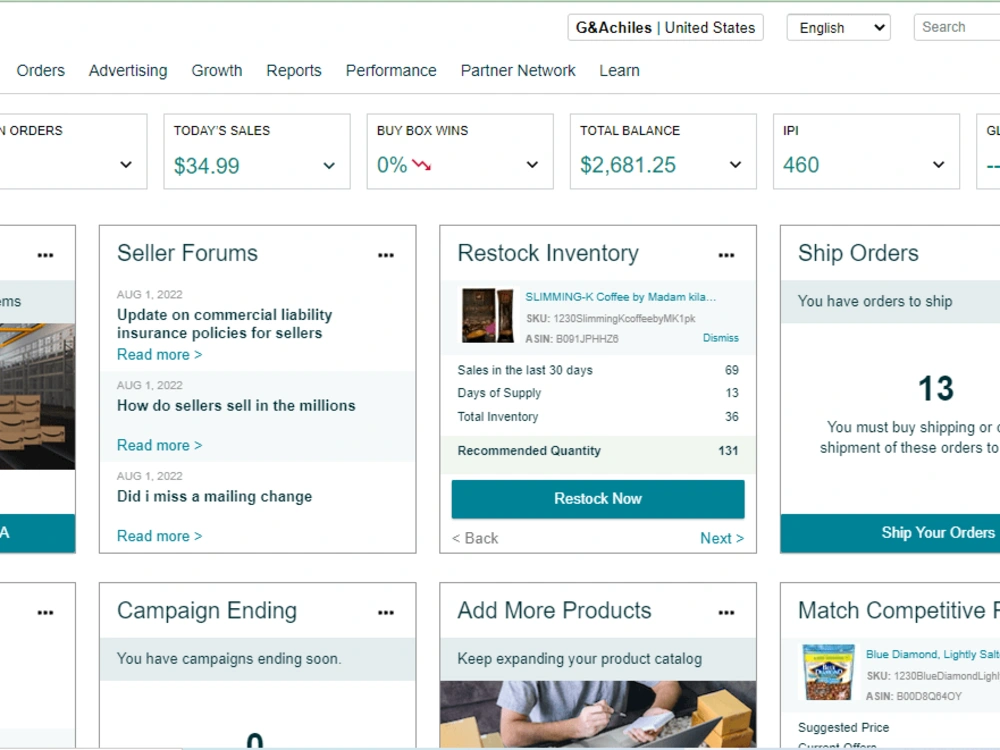Open the Growth menu

[217, 70]
